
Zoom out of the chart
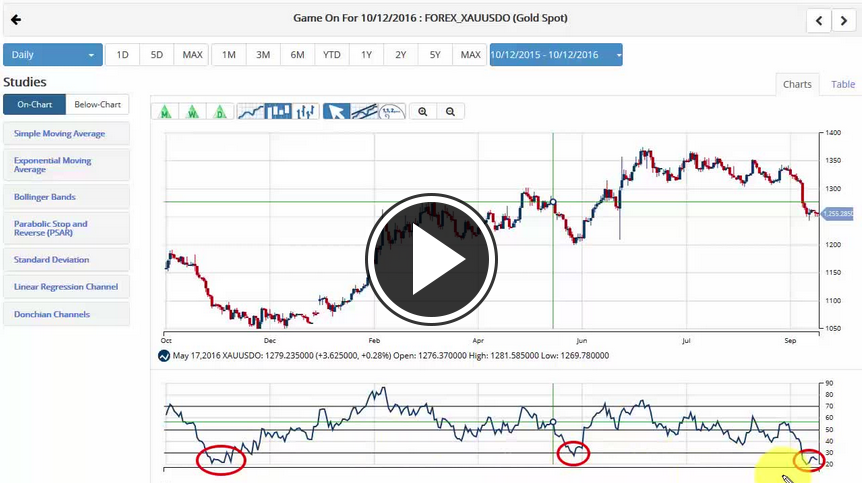point(450,112)
